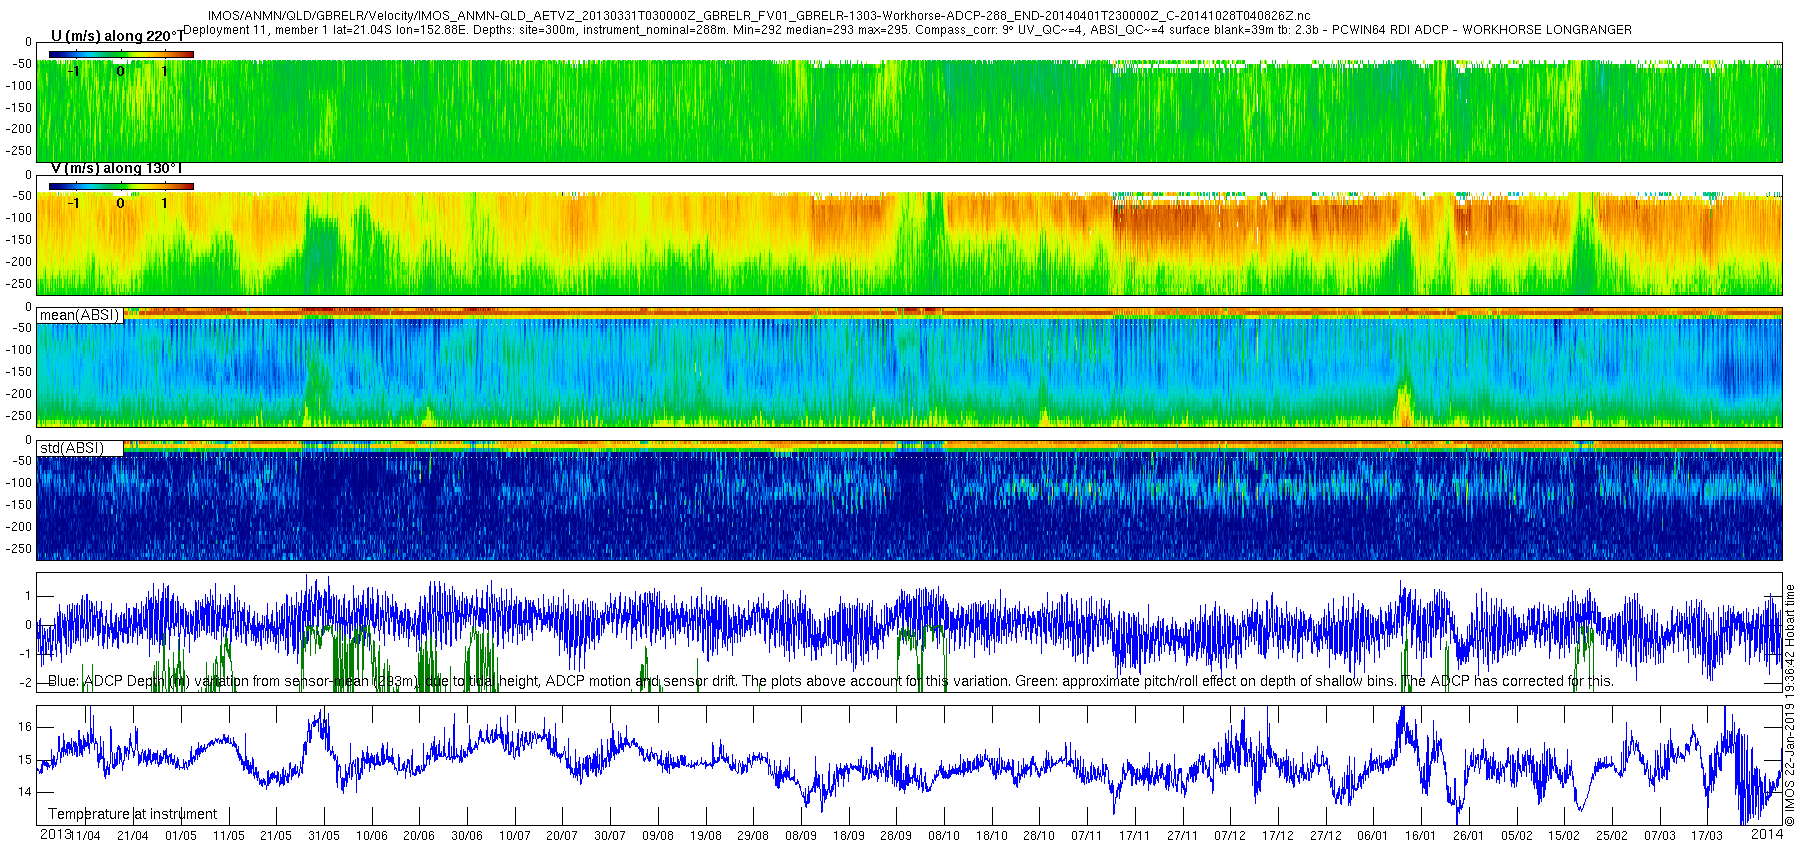Image resolution: width=1800 pixels, height=850 pixels.
Task: Click the 'V (m/s) along 130°T' title
Action: [x=116, y=168]
